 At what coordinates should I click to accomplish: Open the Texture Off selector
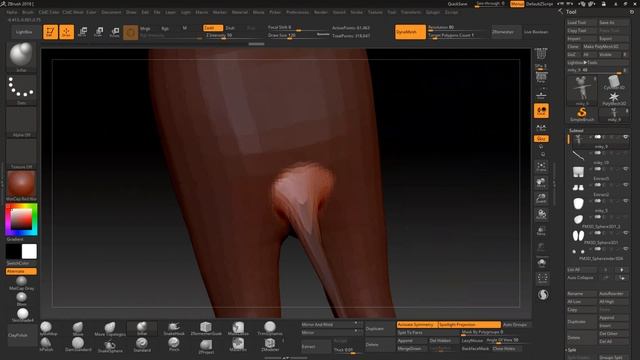(21, 154)
